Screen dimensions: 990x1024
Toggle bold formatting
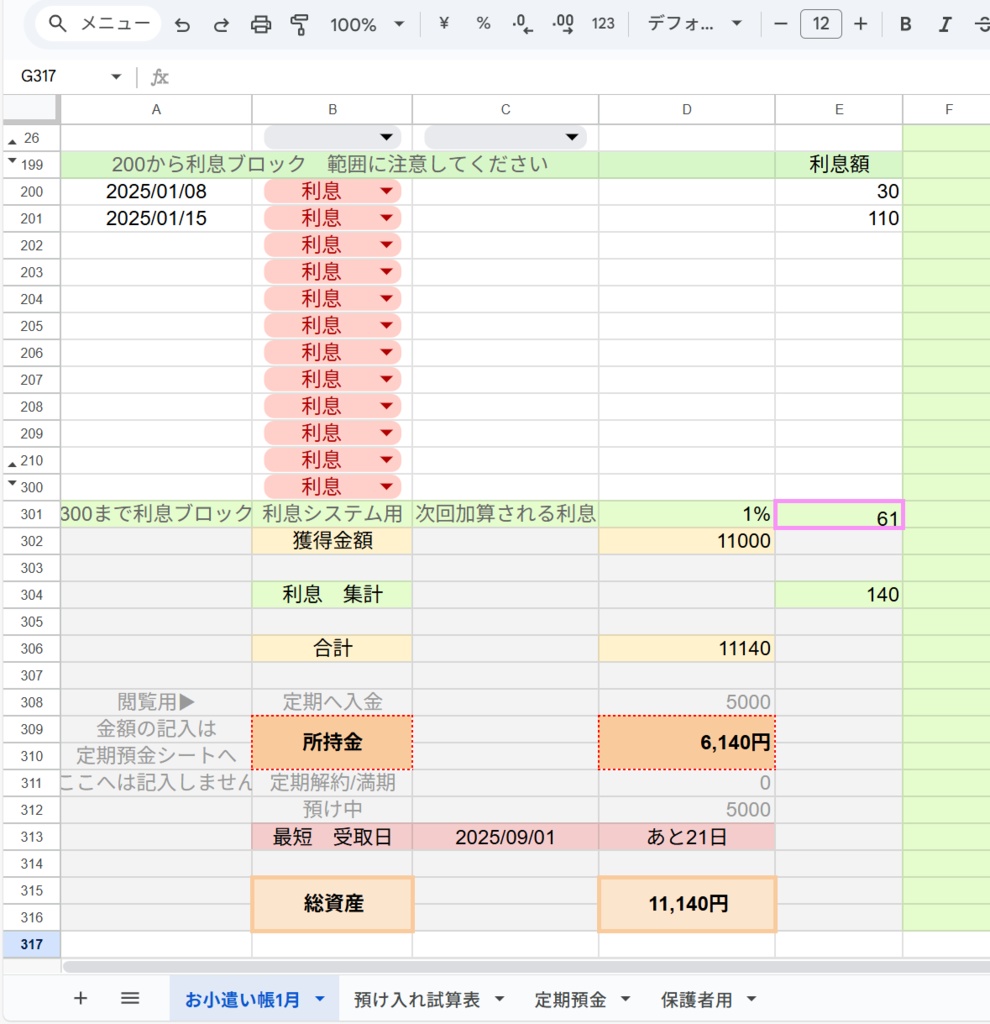[x=905, y=24]
